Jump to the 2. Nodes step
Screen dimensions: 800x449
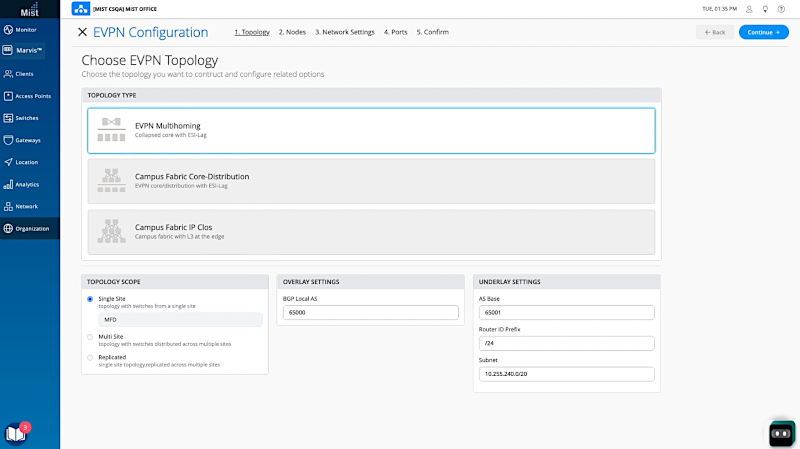[x=292, y=32]
